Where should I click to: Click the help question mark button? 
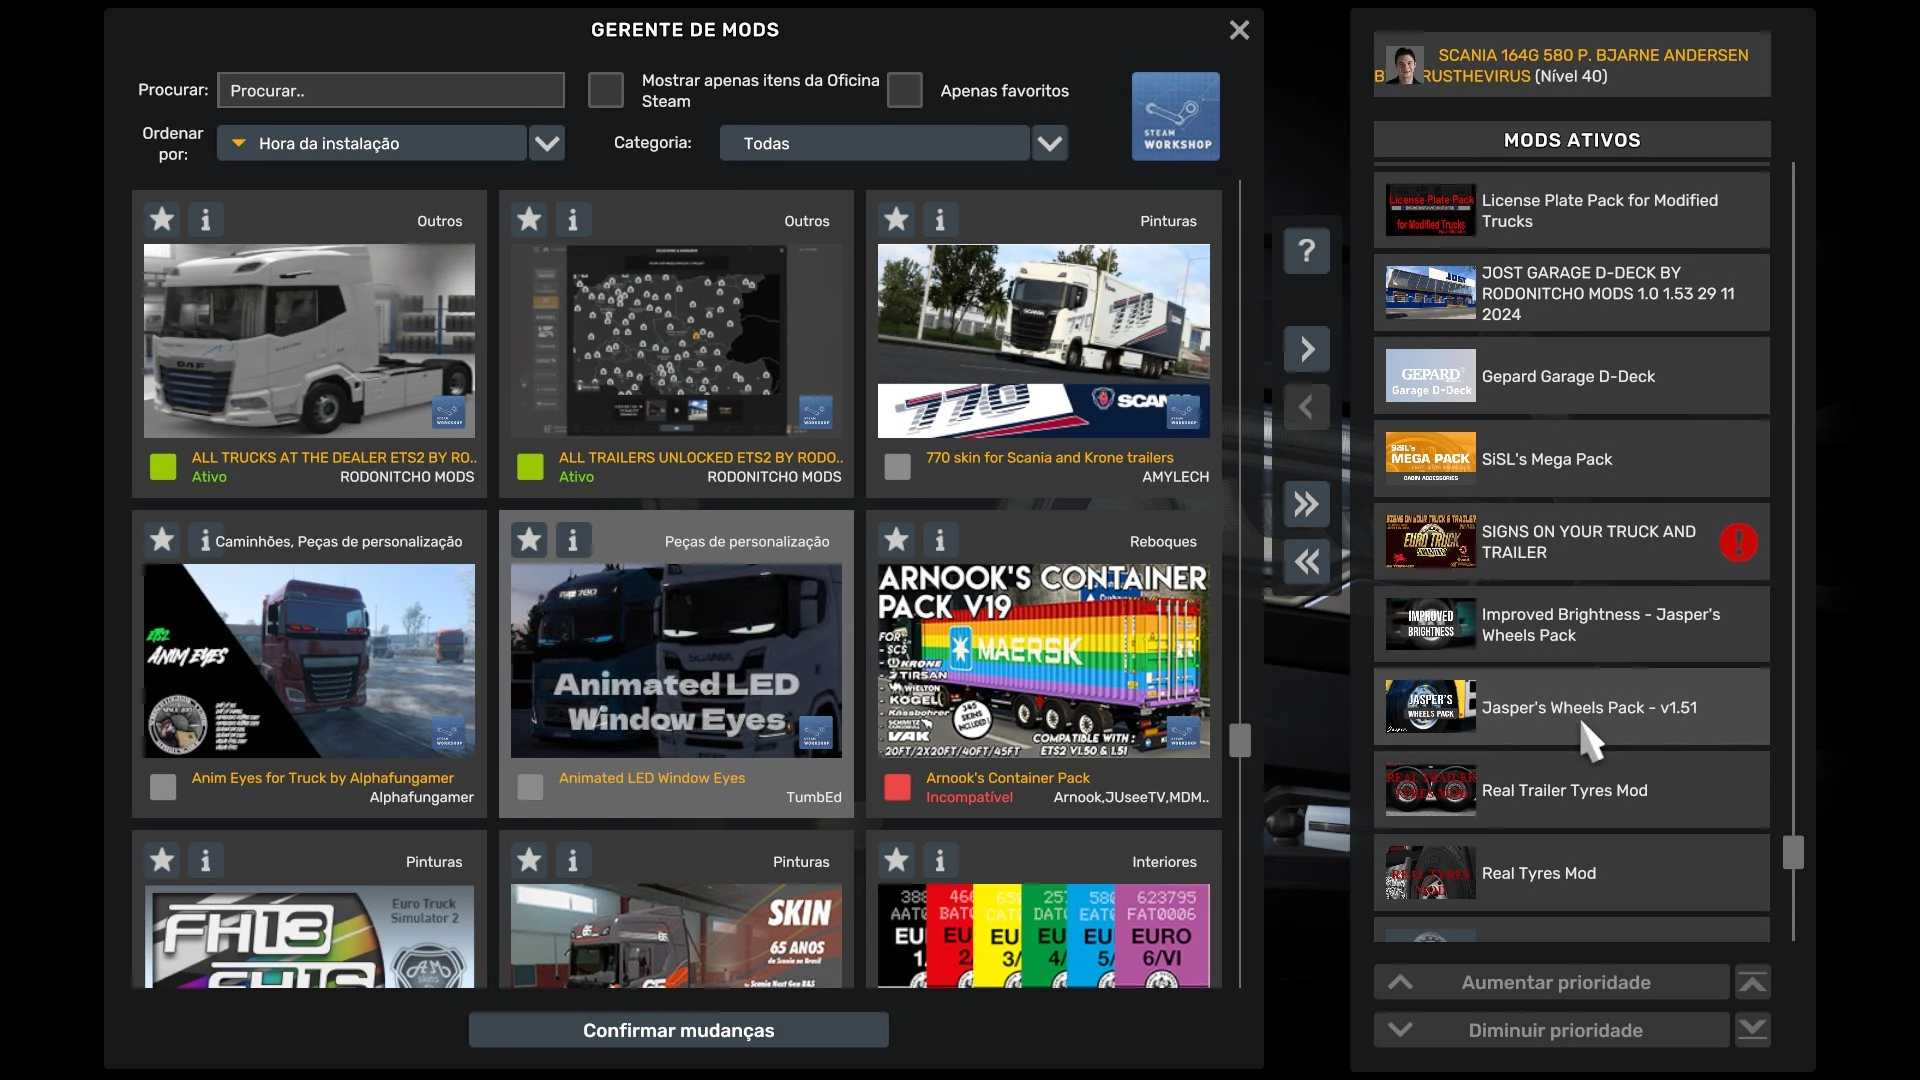(1306, 251)
